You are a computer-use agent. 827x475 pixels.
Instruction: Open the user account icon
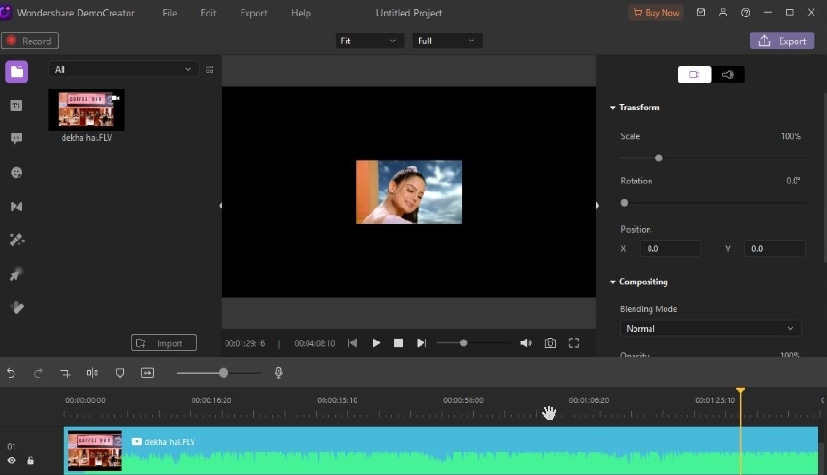[x=723, y=12]
